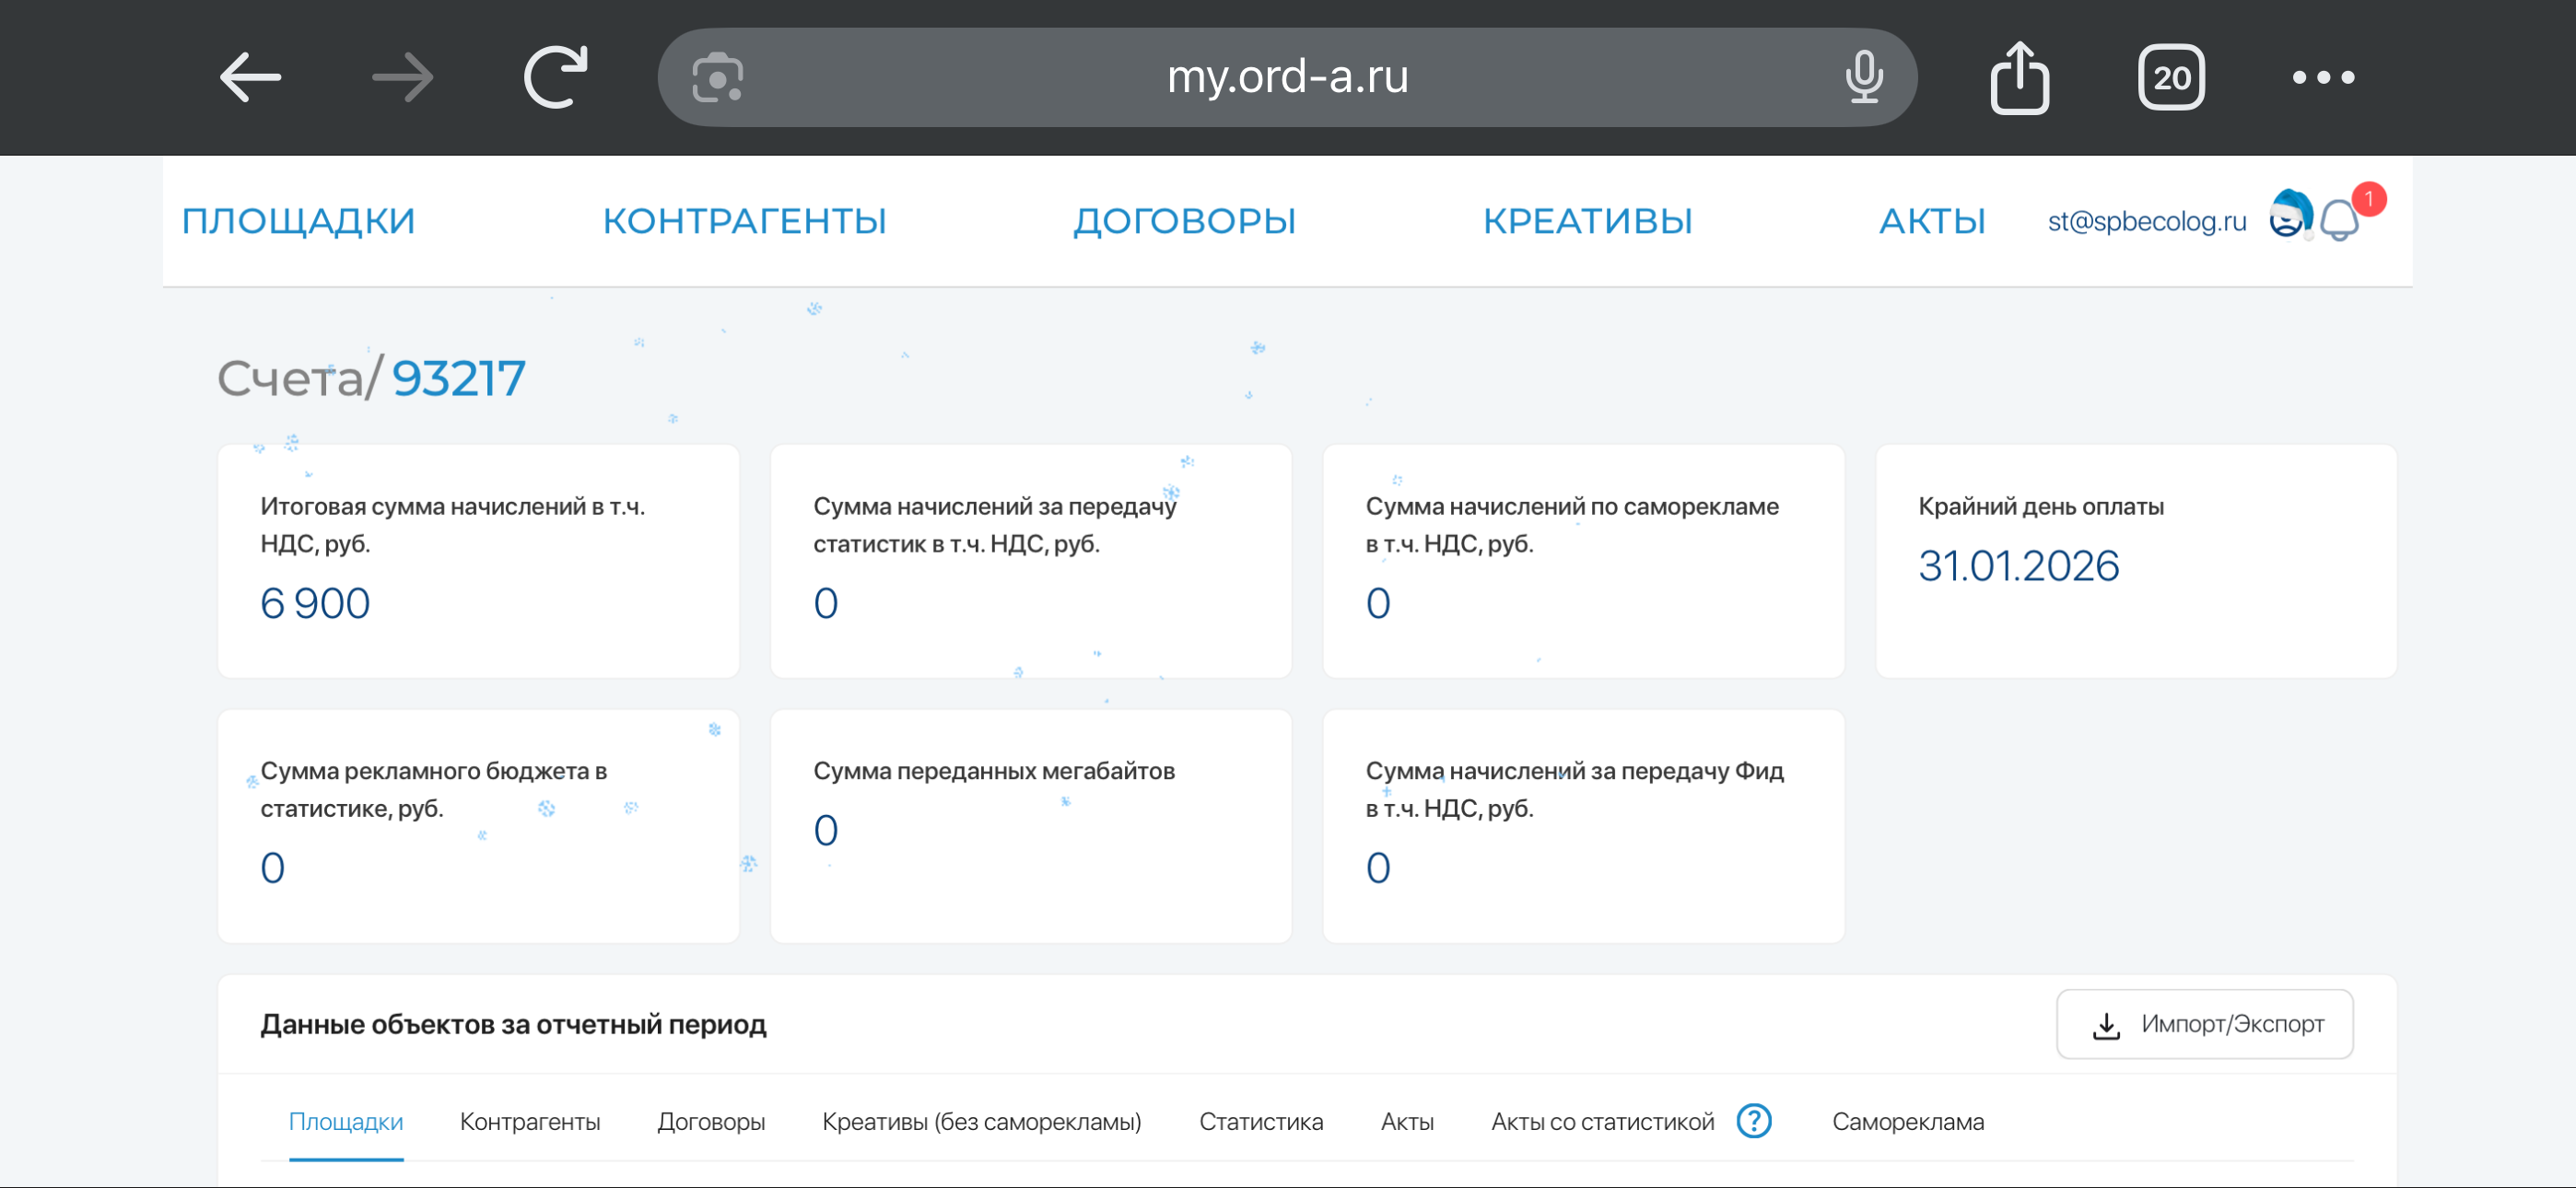
Task: Tap the camera search lens icon
Action: pos(717,77)
